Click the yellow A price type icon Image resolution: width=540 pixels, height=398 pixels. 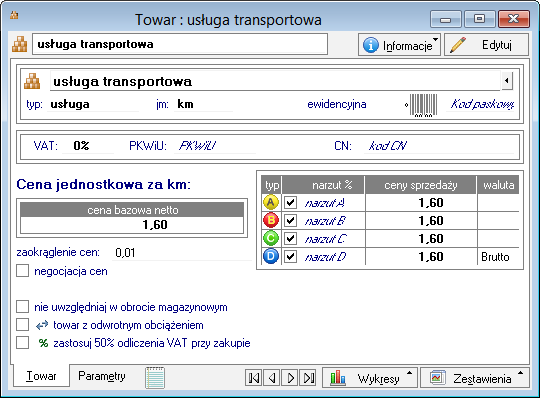[271, 202]
